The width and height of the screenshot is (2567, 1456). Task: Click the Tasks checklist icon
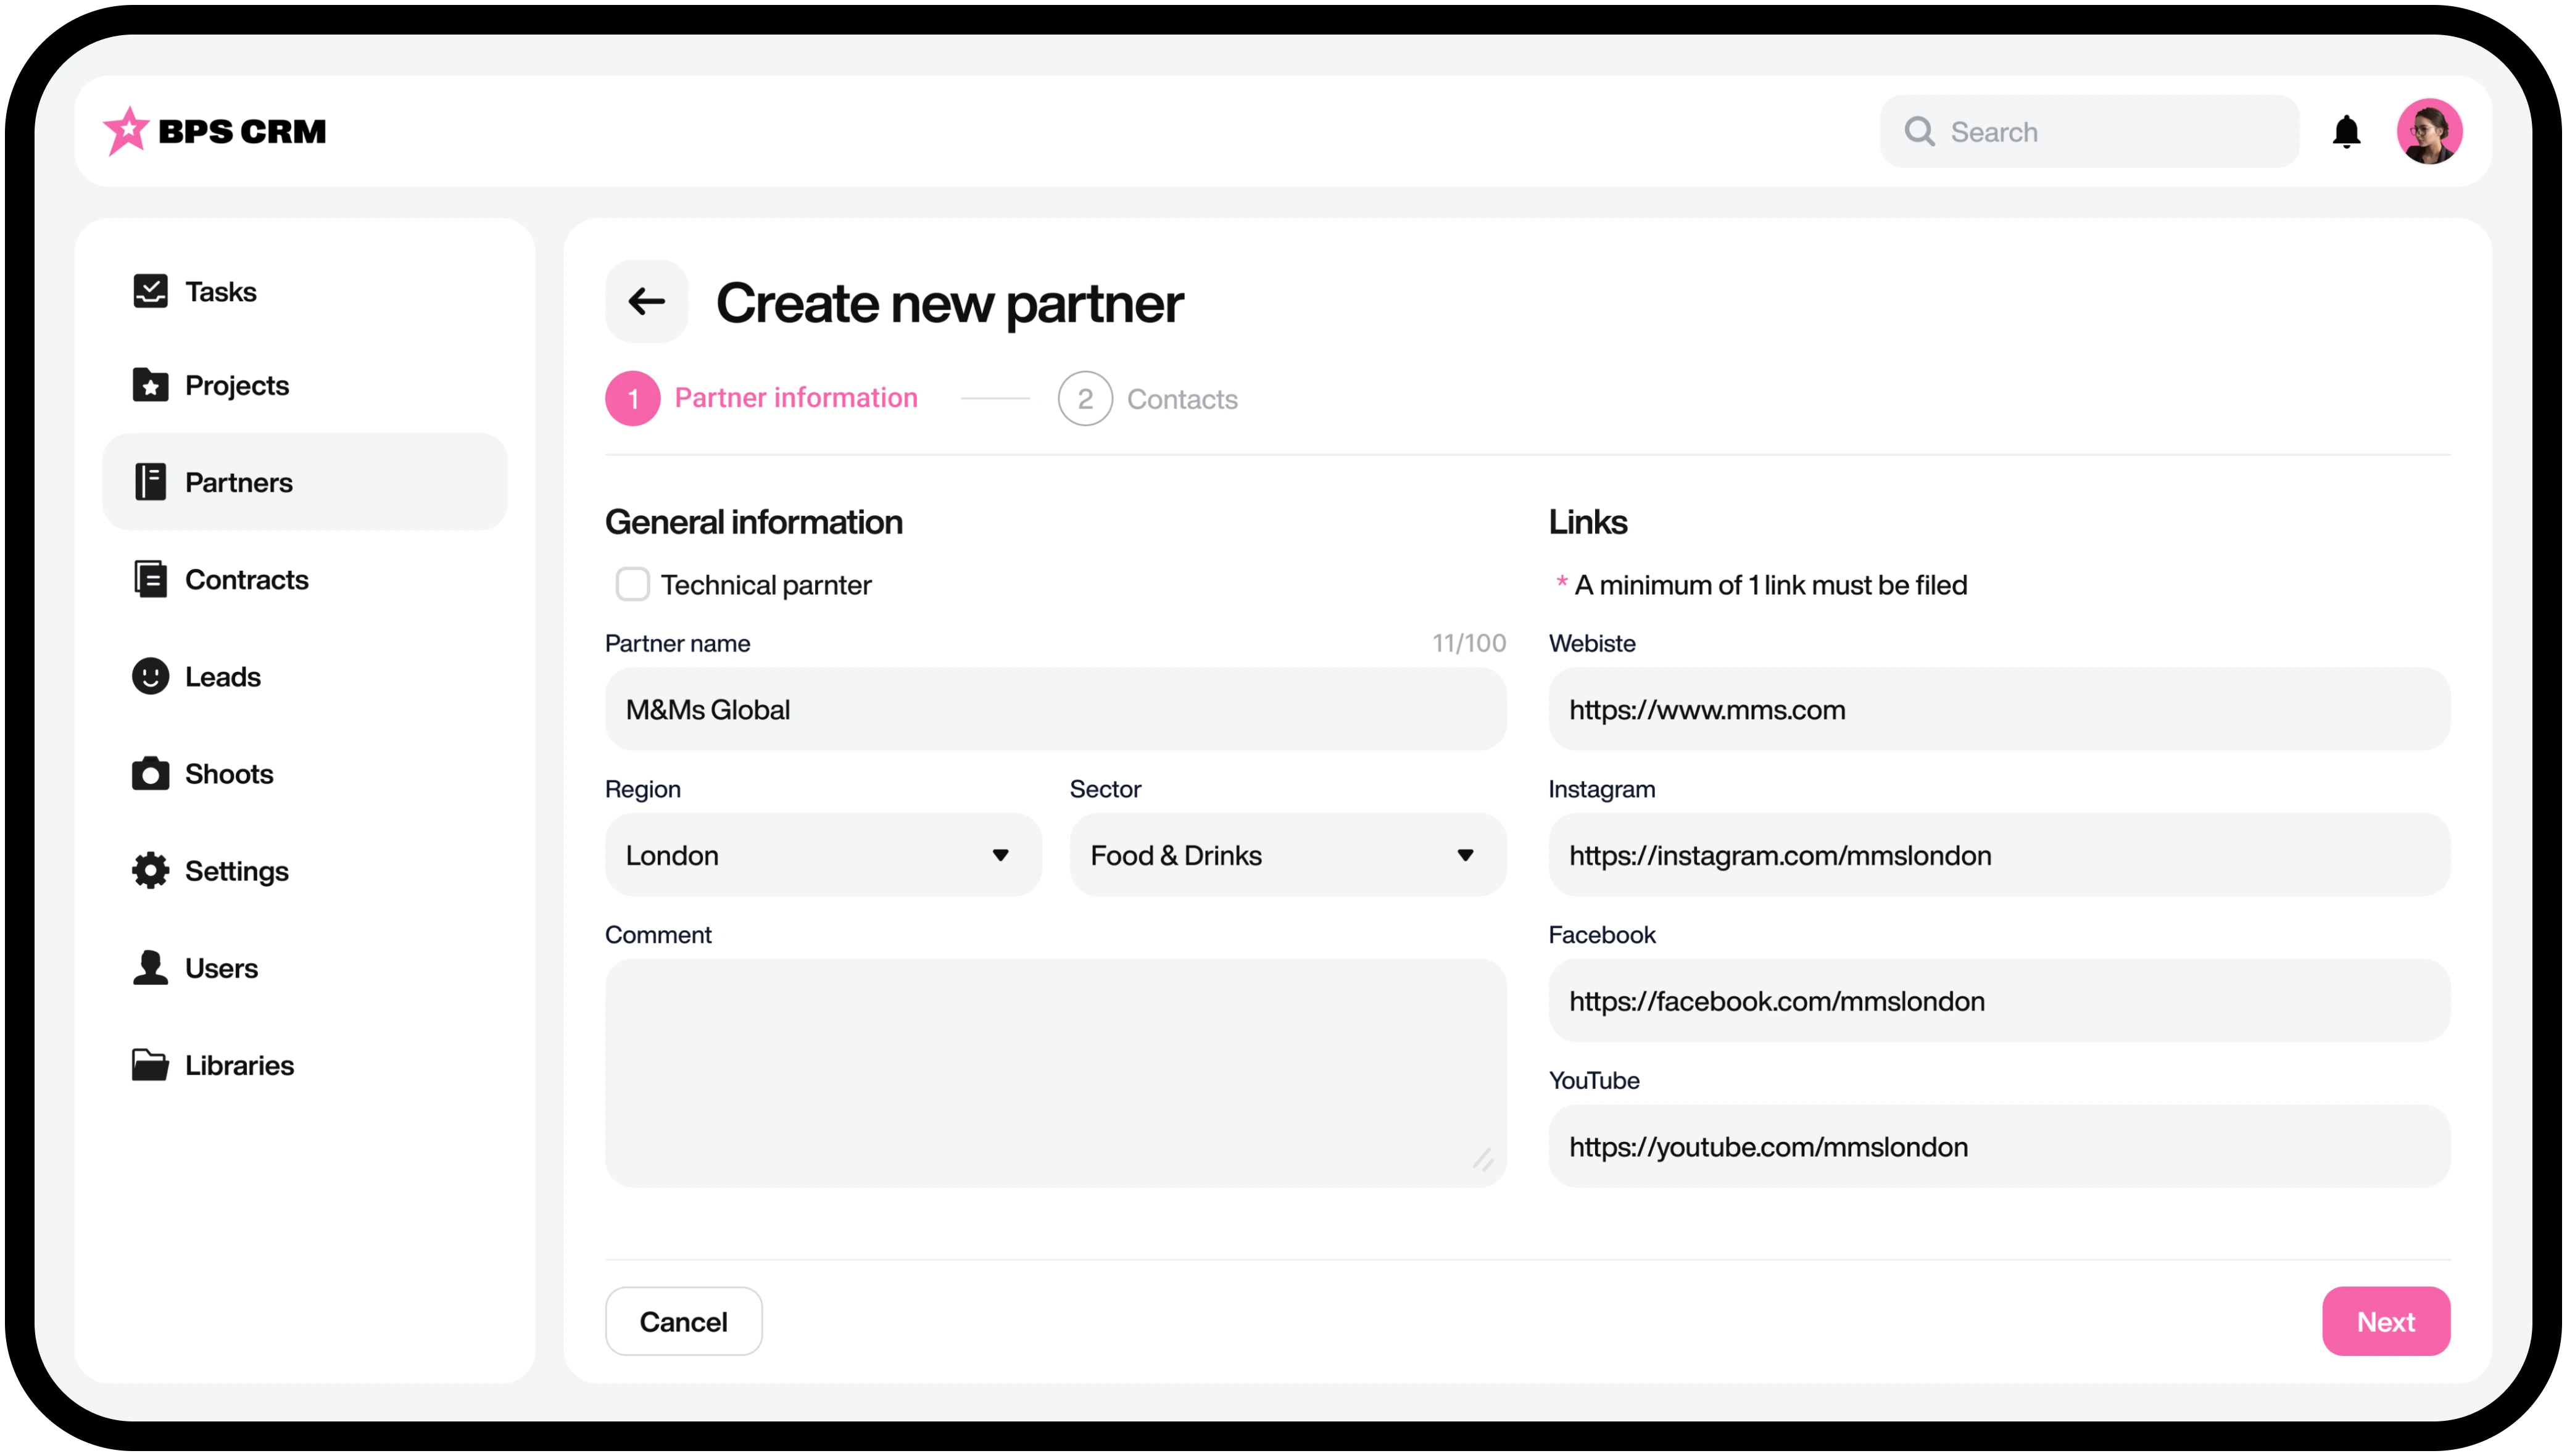(x=150, y=291)
